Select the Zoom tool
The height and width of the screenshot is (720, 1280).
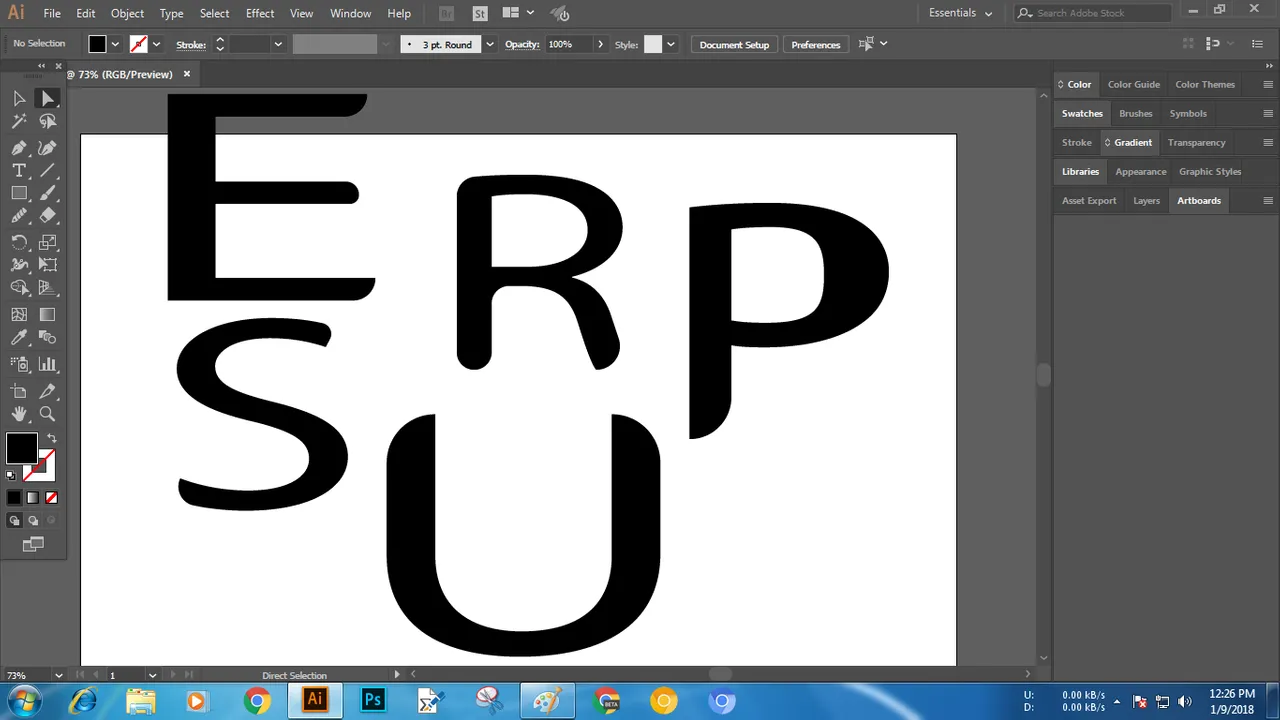click(x=47, y=413)
